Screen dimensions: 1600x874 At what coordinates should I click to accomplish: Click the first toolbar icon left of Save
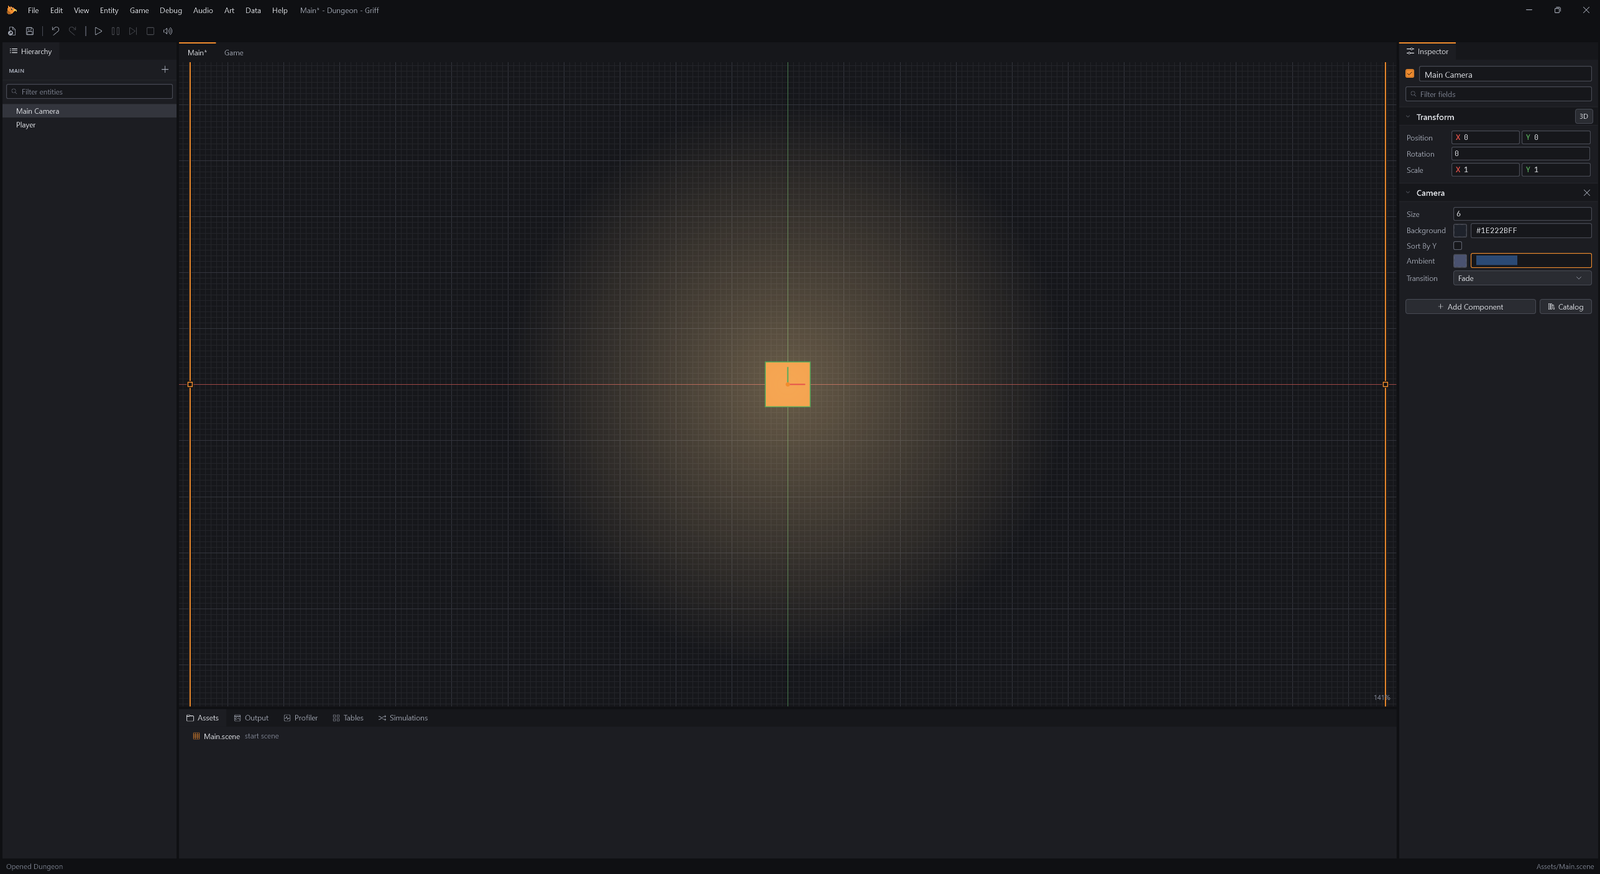(12, 31)
